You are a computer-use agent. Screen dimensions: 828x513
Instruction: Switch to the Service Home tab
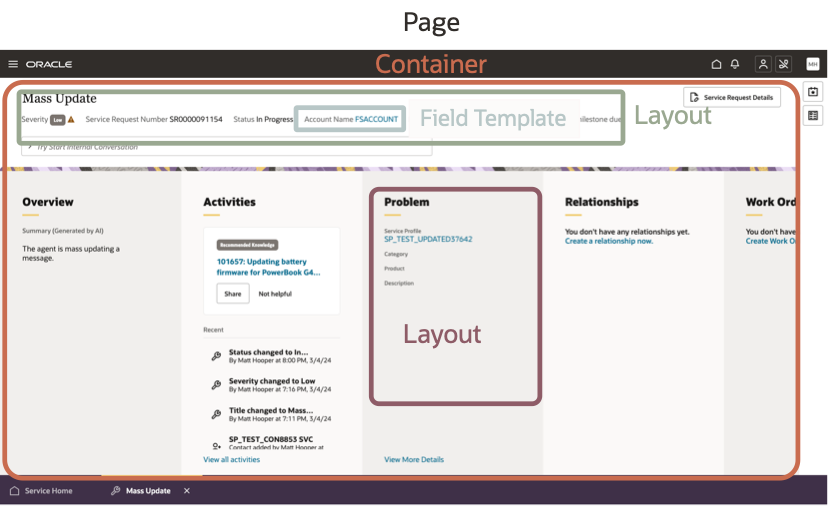pyautogui.click(x=41, y=491)
